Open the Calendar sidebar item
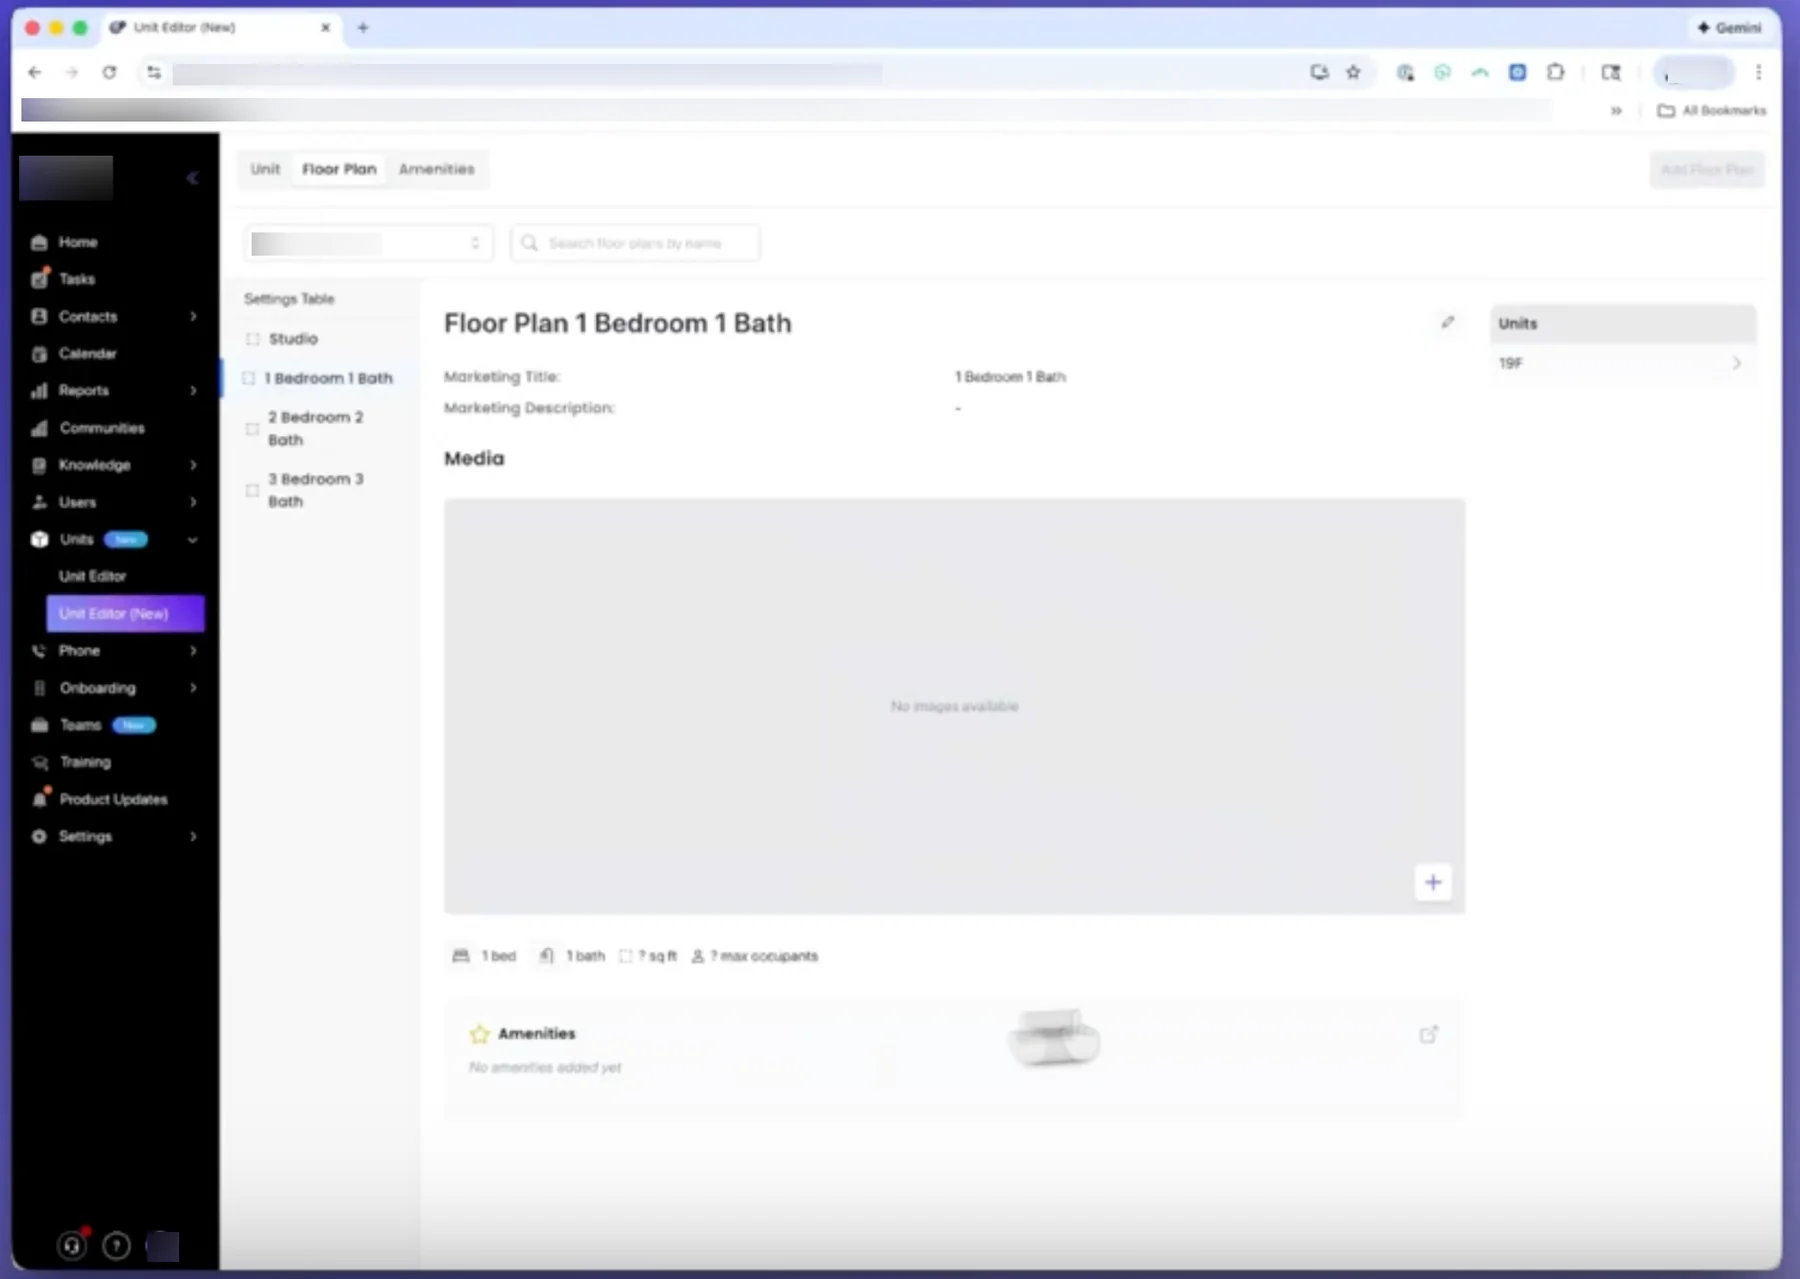This screenshot has width=1800, height=1279. click(x=87, y=354)
